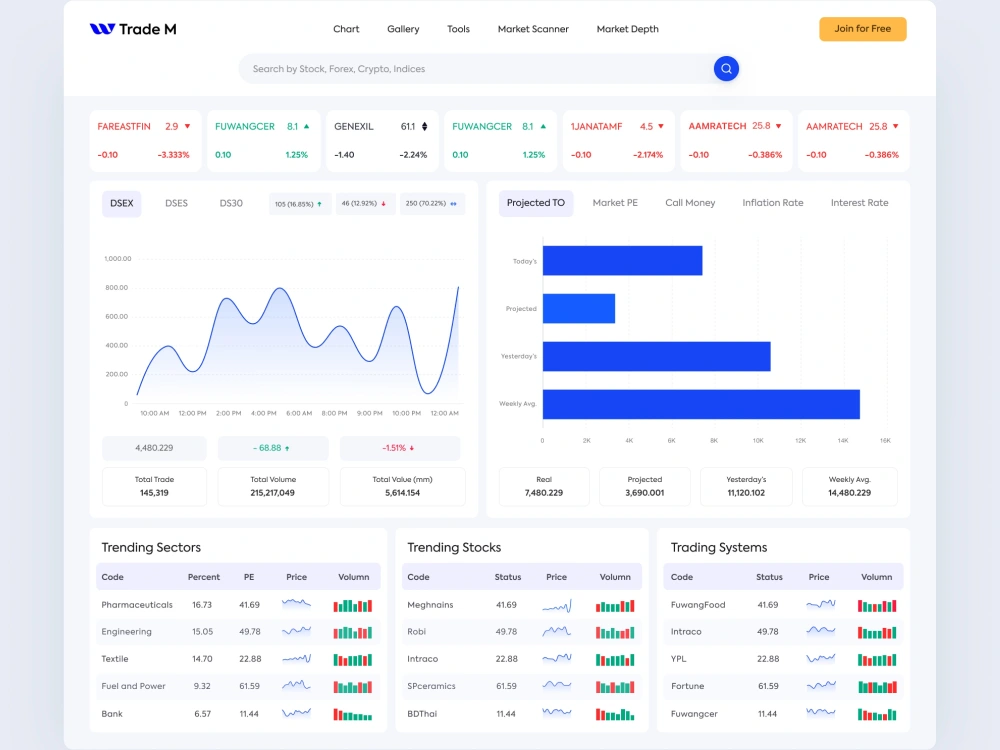Screen dimensions: 1000x750
Task: Open the 1JANATAMF dropdown arrow
Action: point(661,126)
